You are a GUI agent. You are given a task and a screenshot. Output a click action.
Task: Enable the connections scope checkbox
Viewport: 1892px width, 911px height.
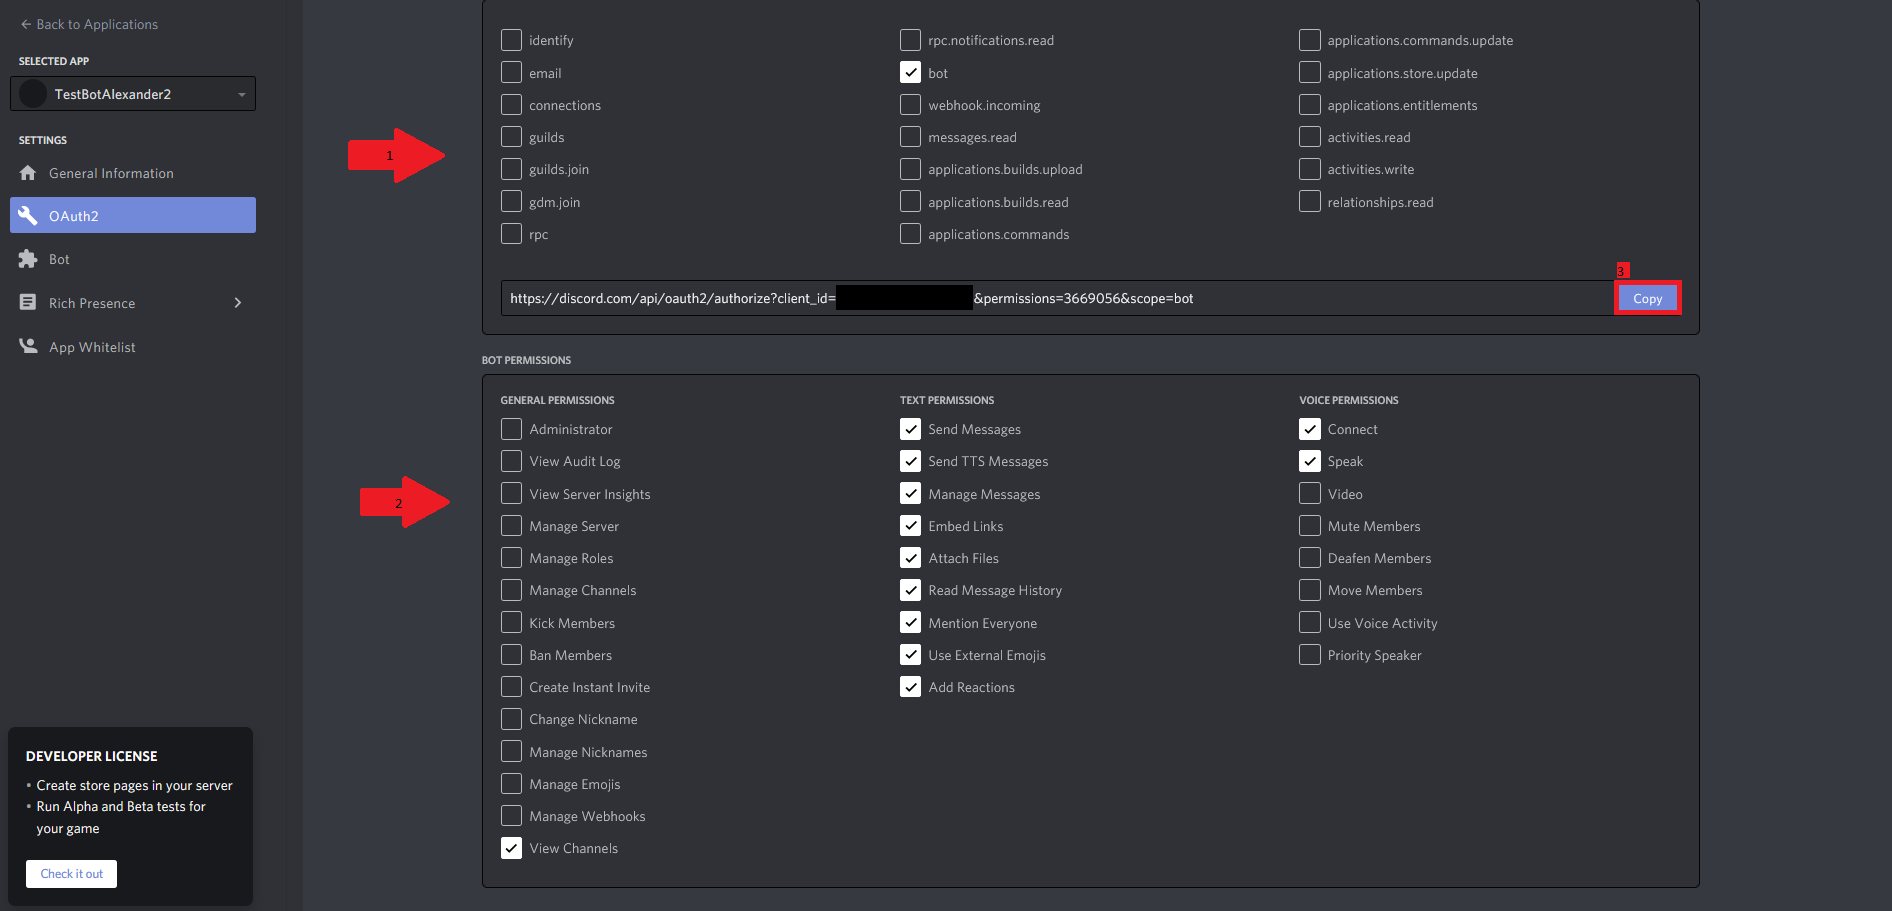[x=511, y=104]
